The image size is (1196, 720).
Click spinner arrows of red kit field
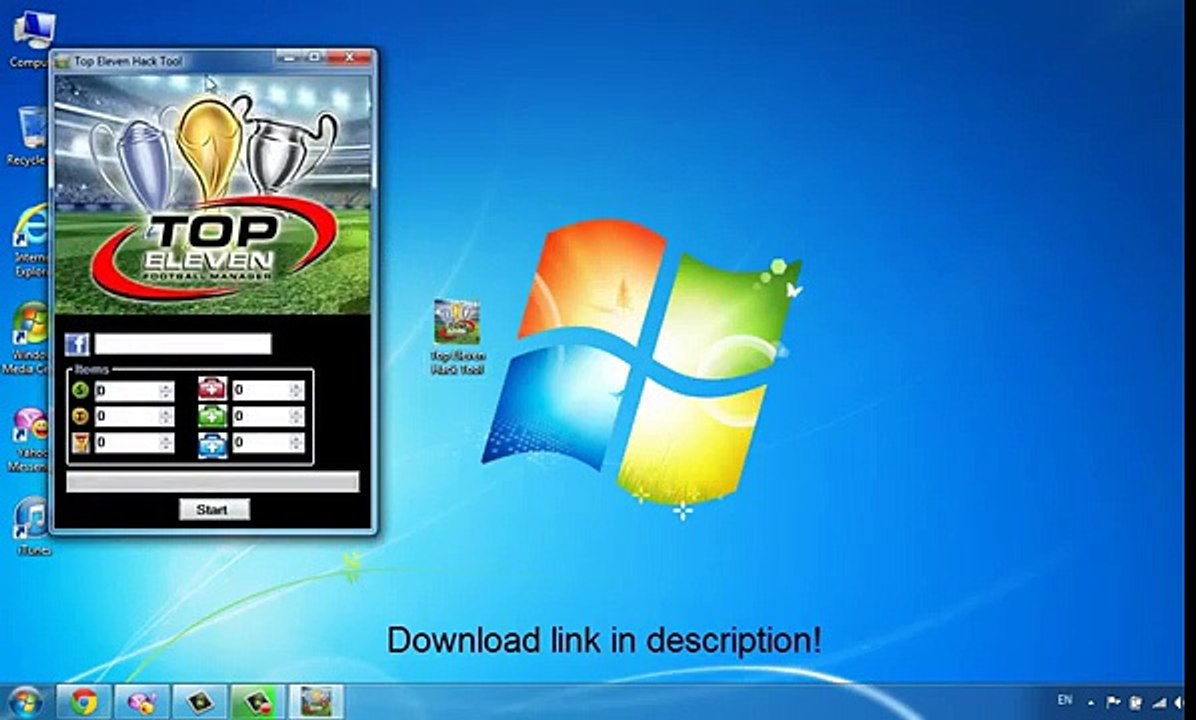(296, 390)
